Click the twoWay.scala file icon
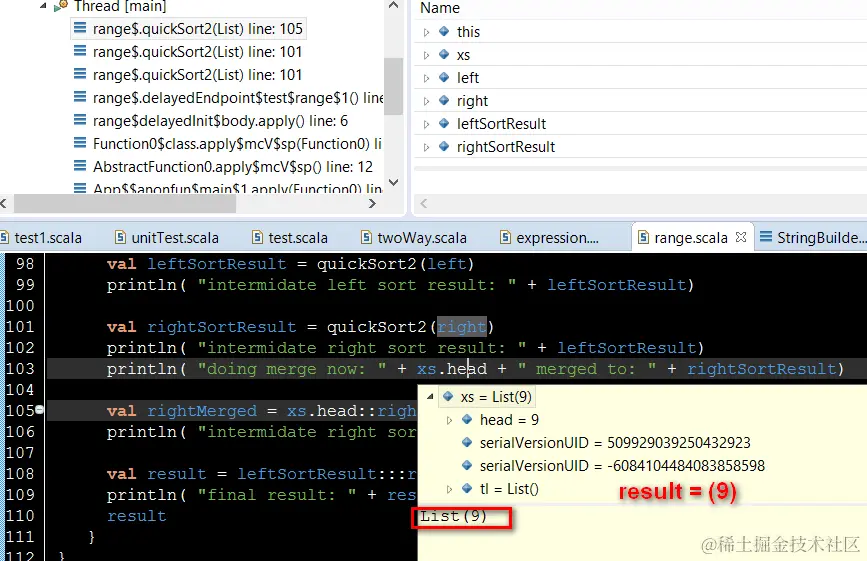The width and height of the screenshot is (867, 561). pyautogui.click(x=366, y=237)
